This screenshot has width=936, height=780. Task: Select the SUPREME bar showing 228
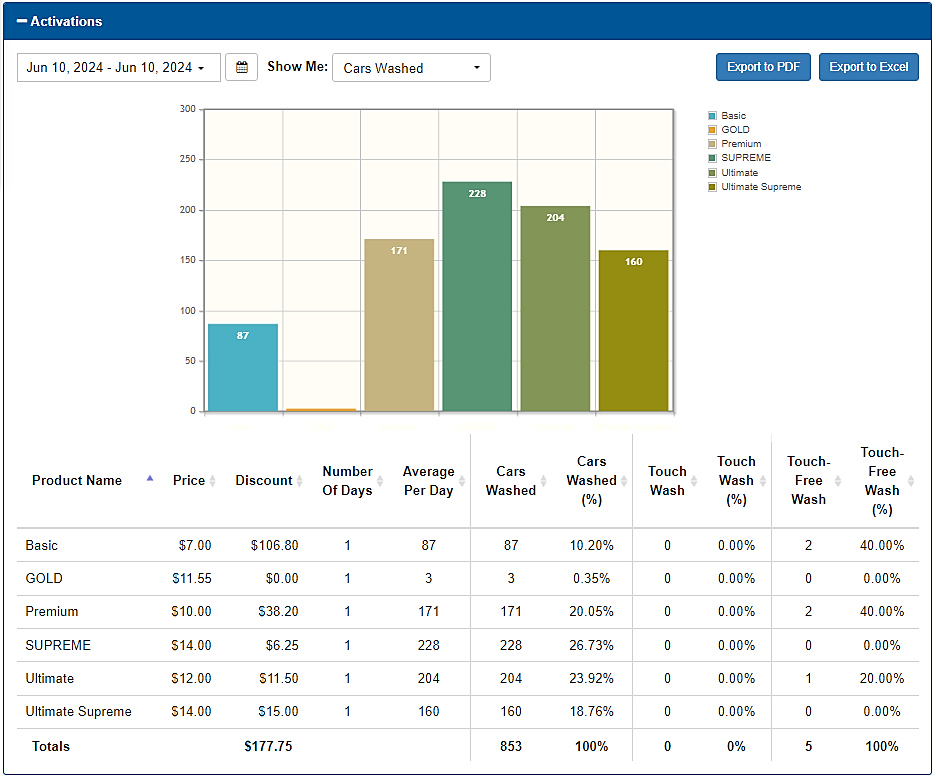pos(477,297)
